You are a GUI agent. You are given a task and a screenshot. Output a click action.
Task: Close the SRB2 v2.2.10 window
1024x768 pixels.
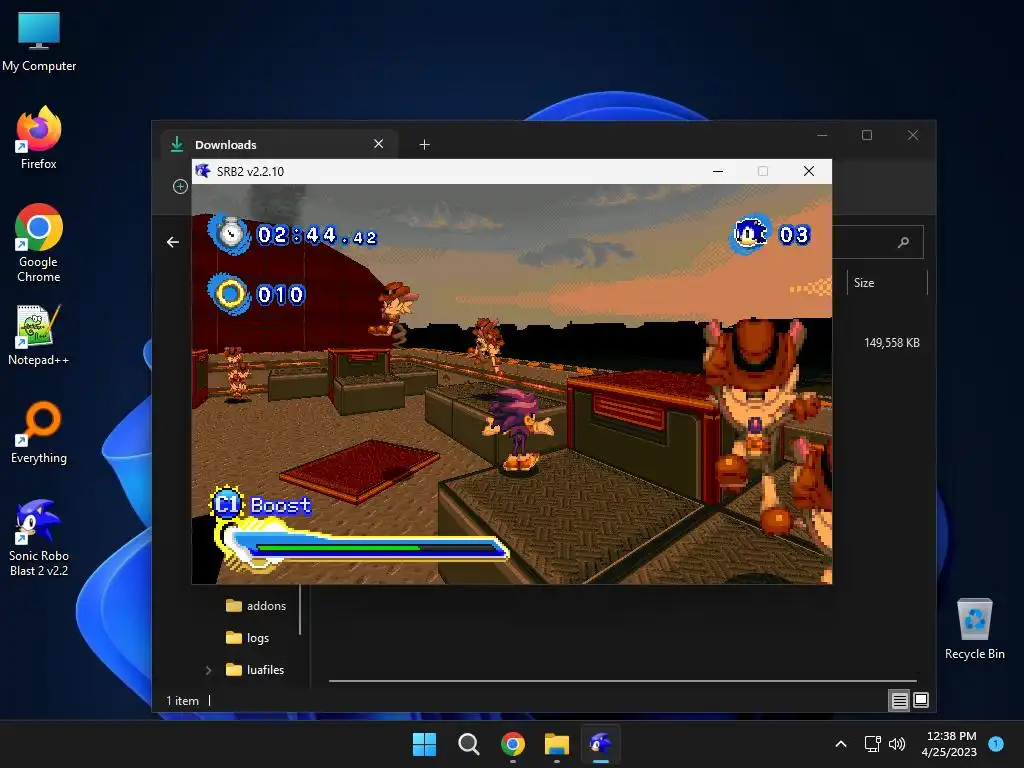coord(808,171)
